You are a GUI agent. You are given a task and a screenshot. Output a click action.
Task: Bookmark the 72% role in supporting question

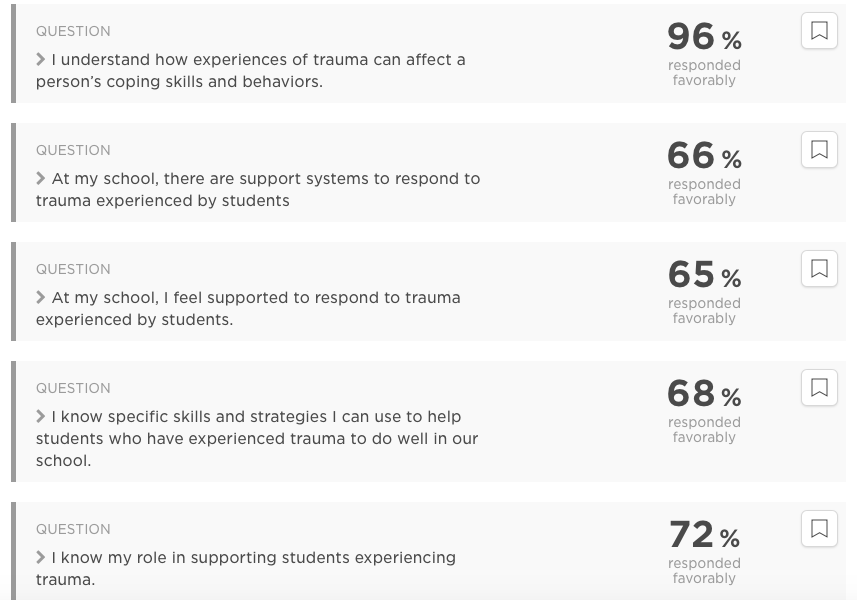click(819, 529)
